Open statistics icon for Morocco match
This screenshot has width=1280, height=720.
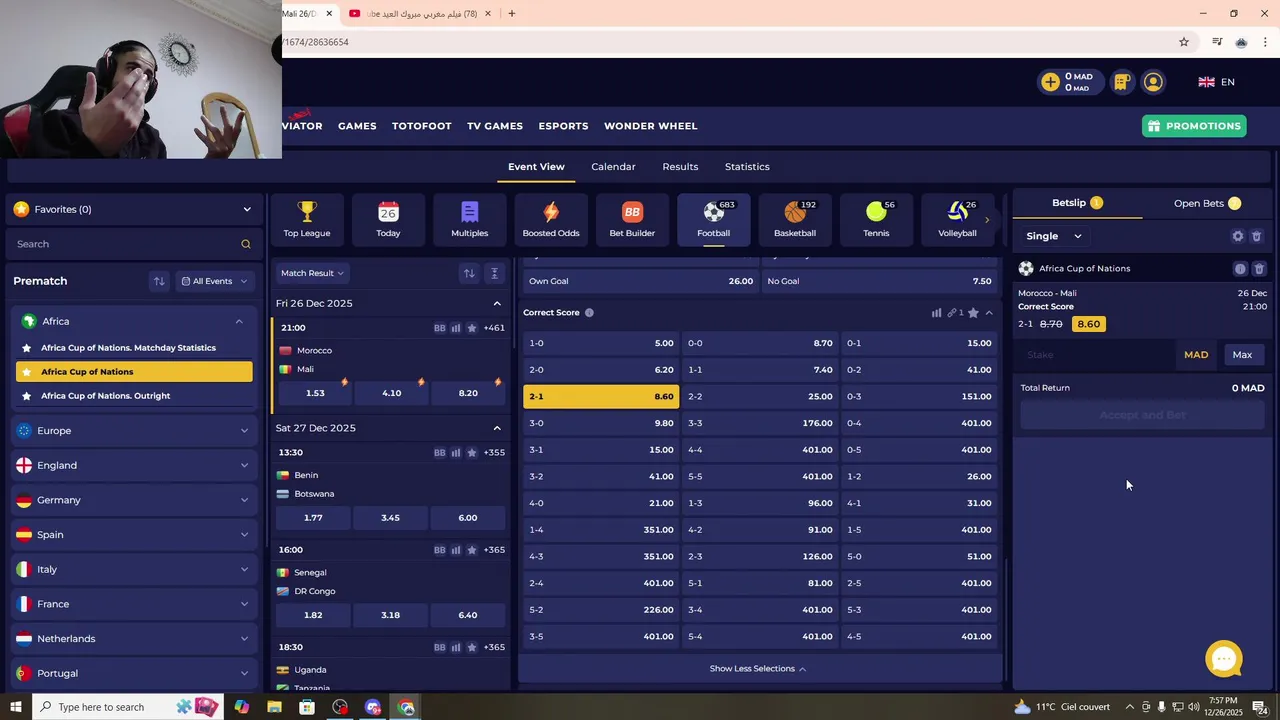456,328
